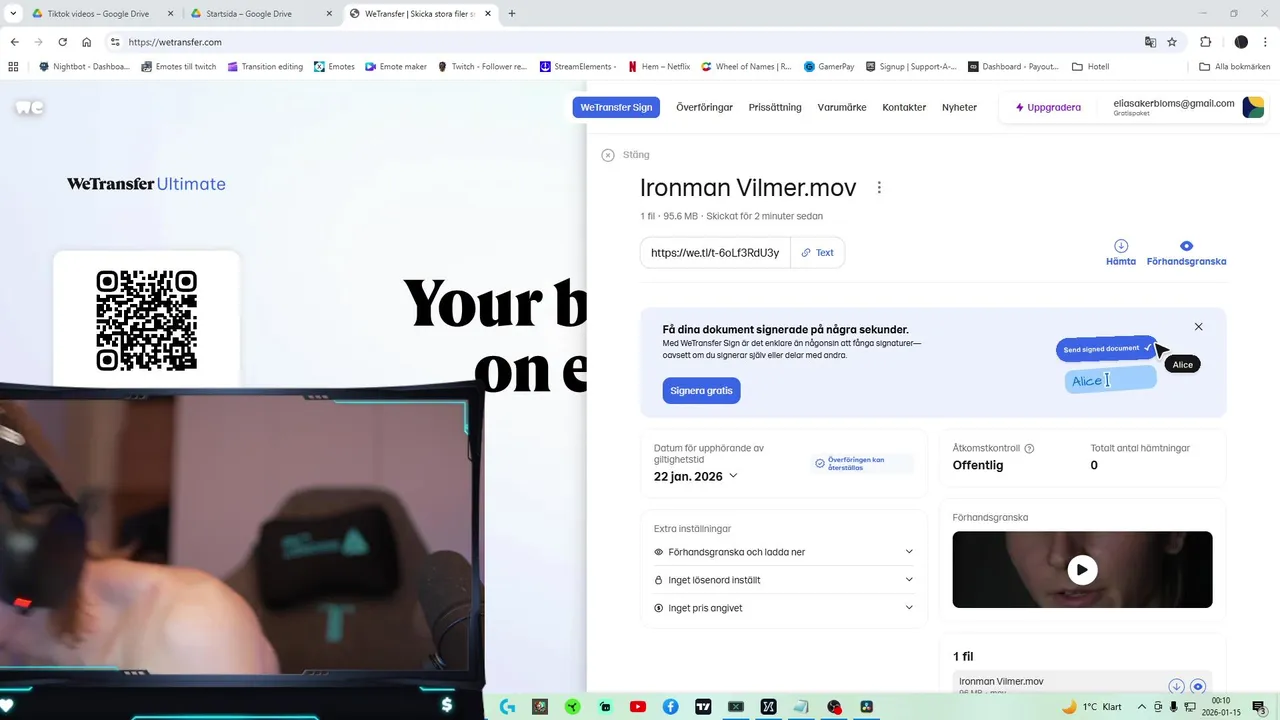Open the Överföringar menu item
Screen dimensions: 1280x720
[704, 107]
